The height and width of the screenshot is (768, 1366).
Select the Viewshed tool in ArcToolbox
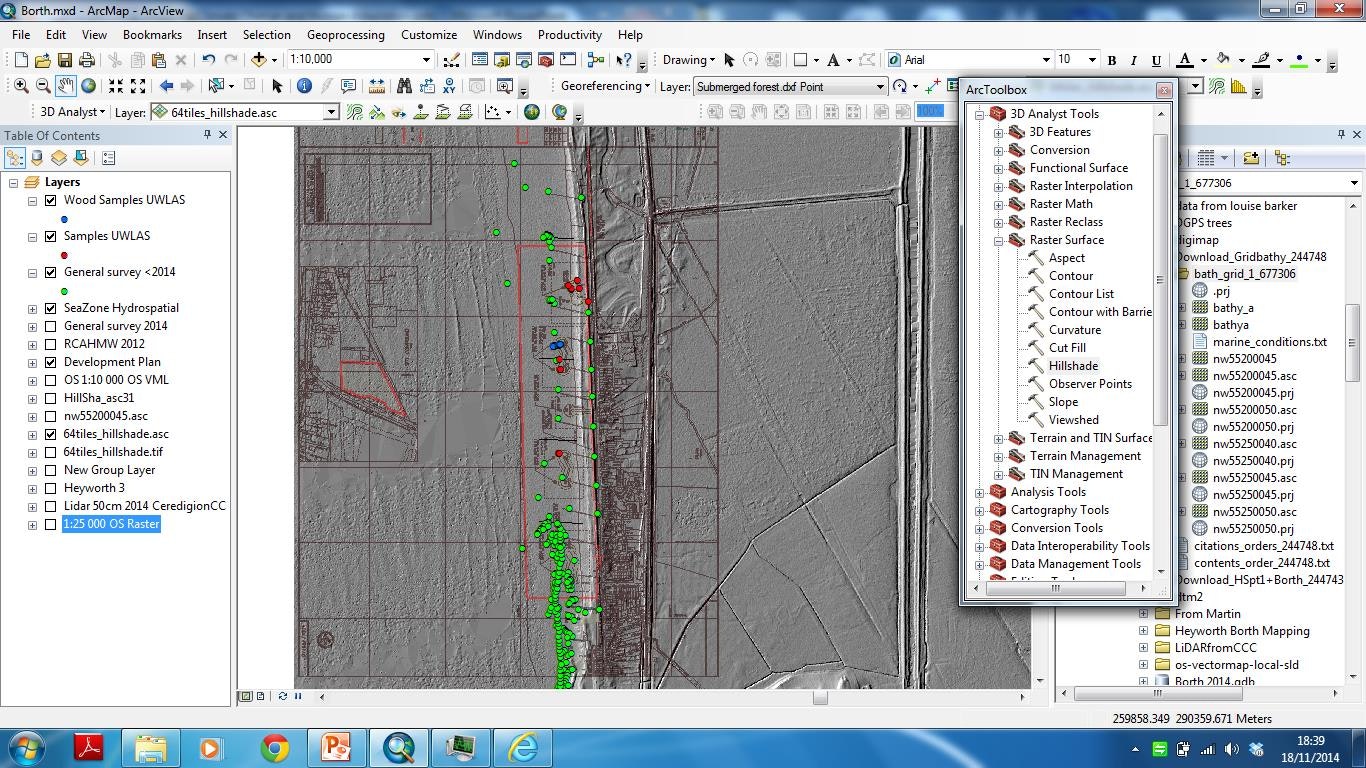point(1073,420)
